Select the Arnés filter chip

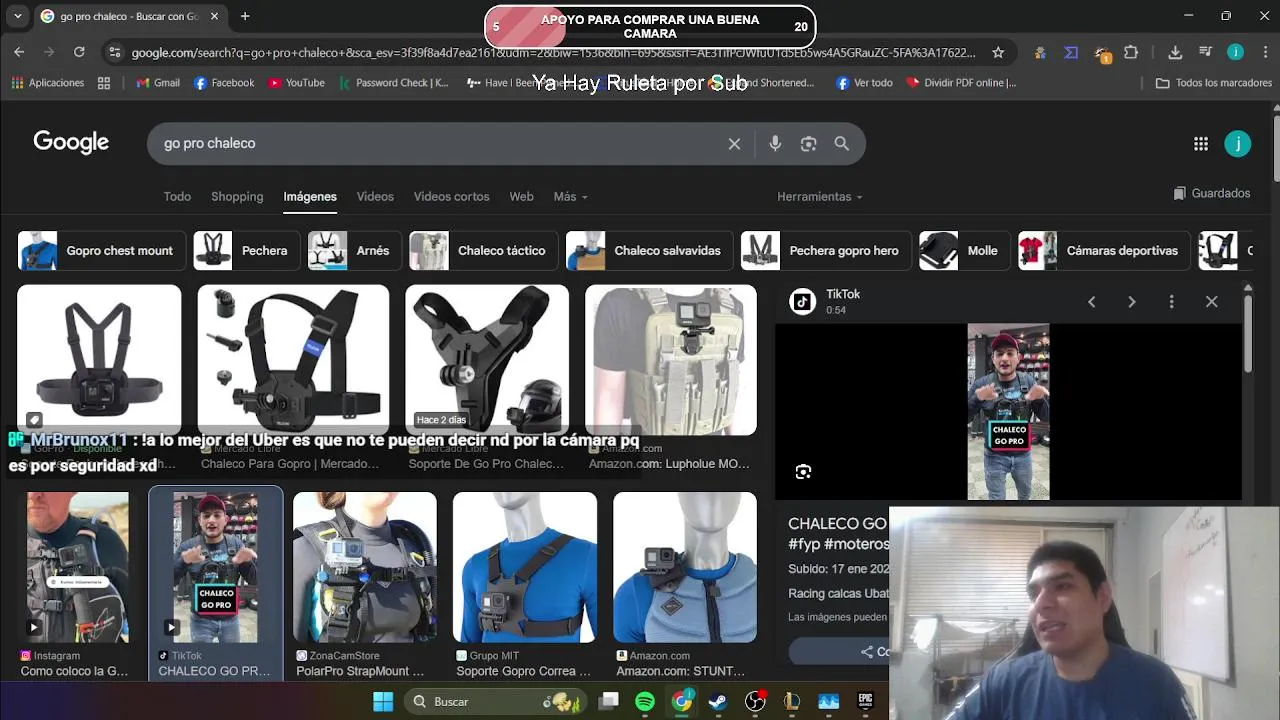353,251
